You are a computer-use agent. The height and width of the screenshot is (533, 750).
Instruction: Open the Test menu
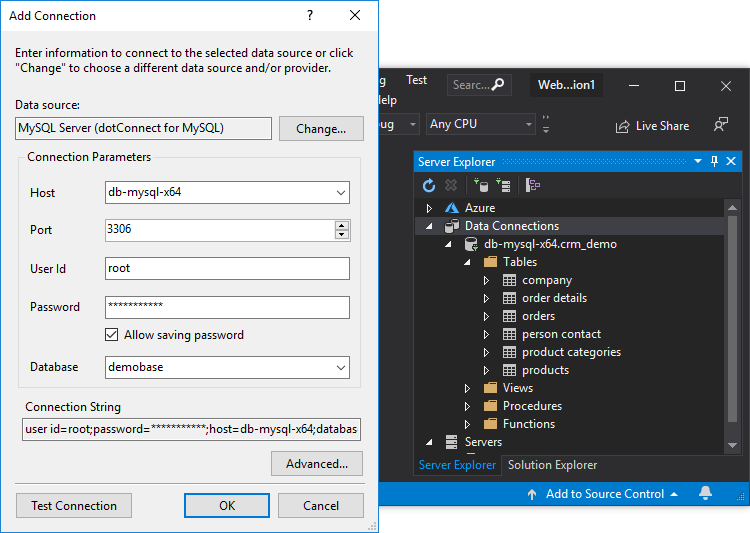point(416,80)
